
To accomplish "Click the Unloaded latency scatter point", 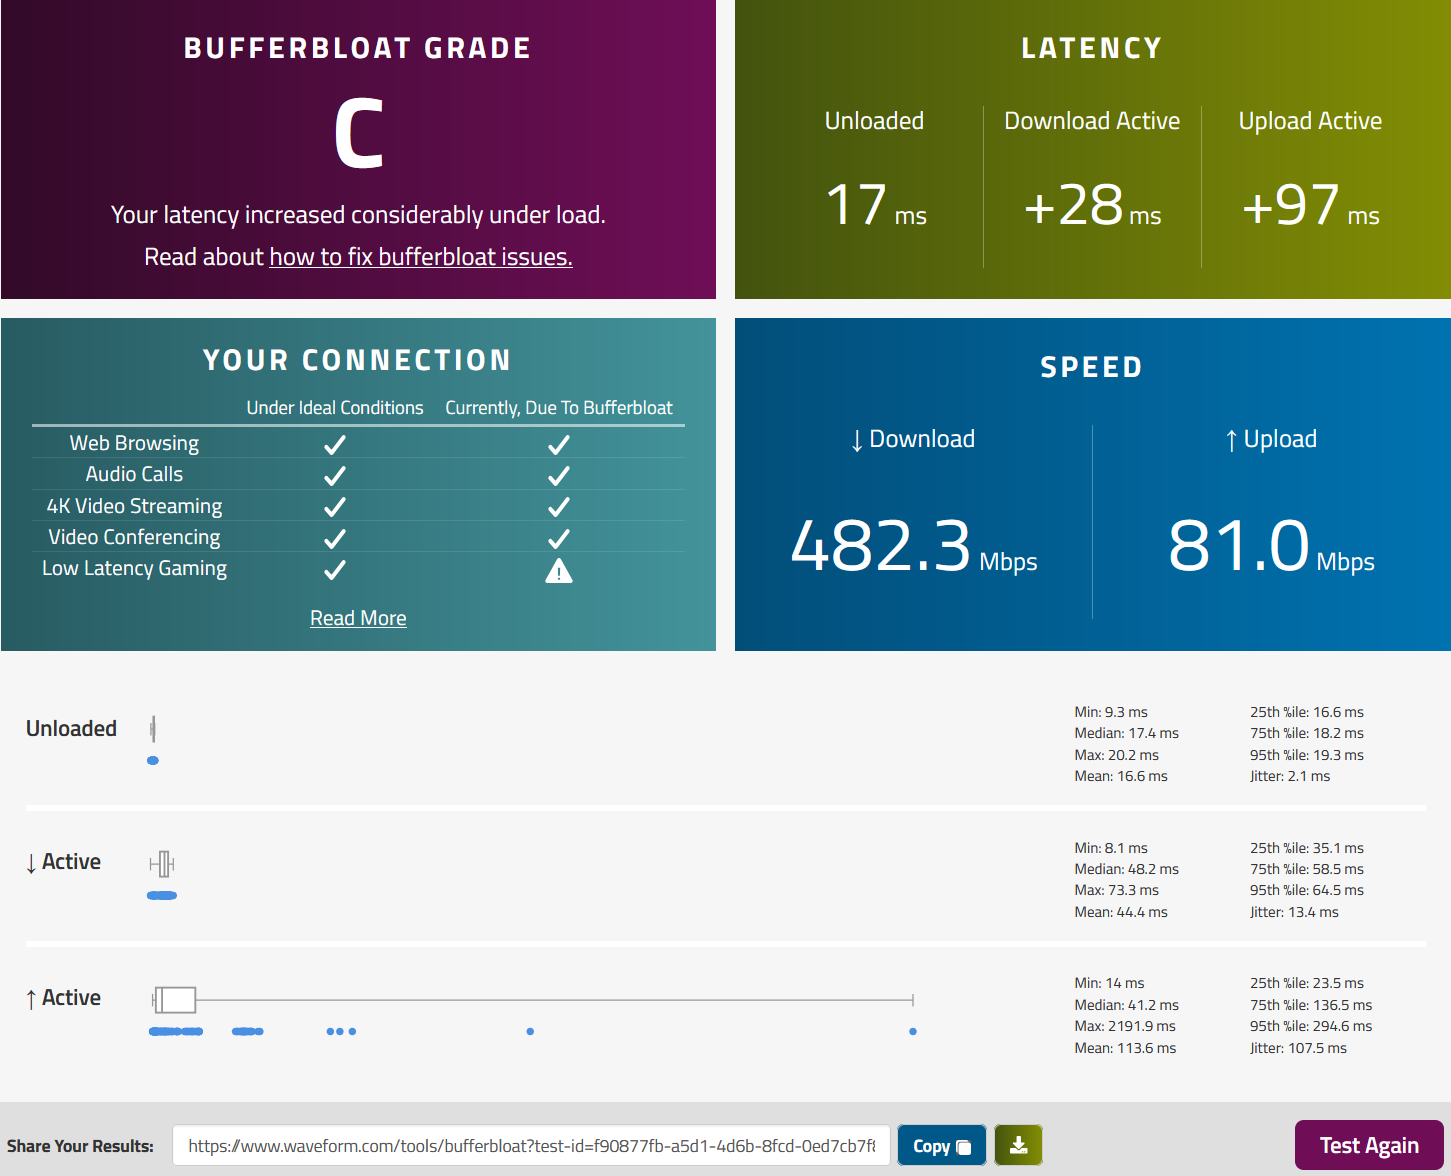I will (153, 760).
